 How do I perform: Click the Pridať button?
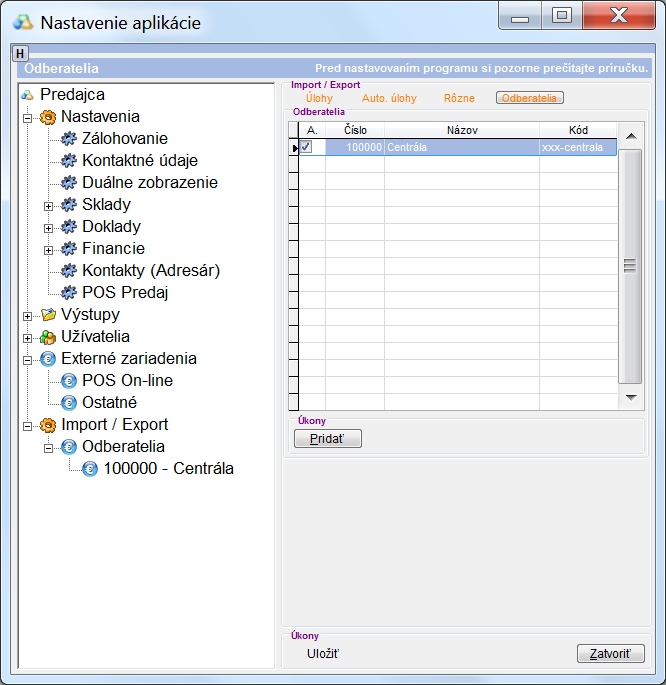point(327,439)
